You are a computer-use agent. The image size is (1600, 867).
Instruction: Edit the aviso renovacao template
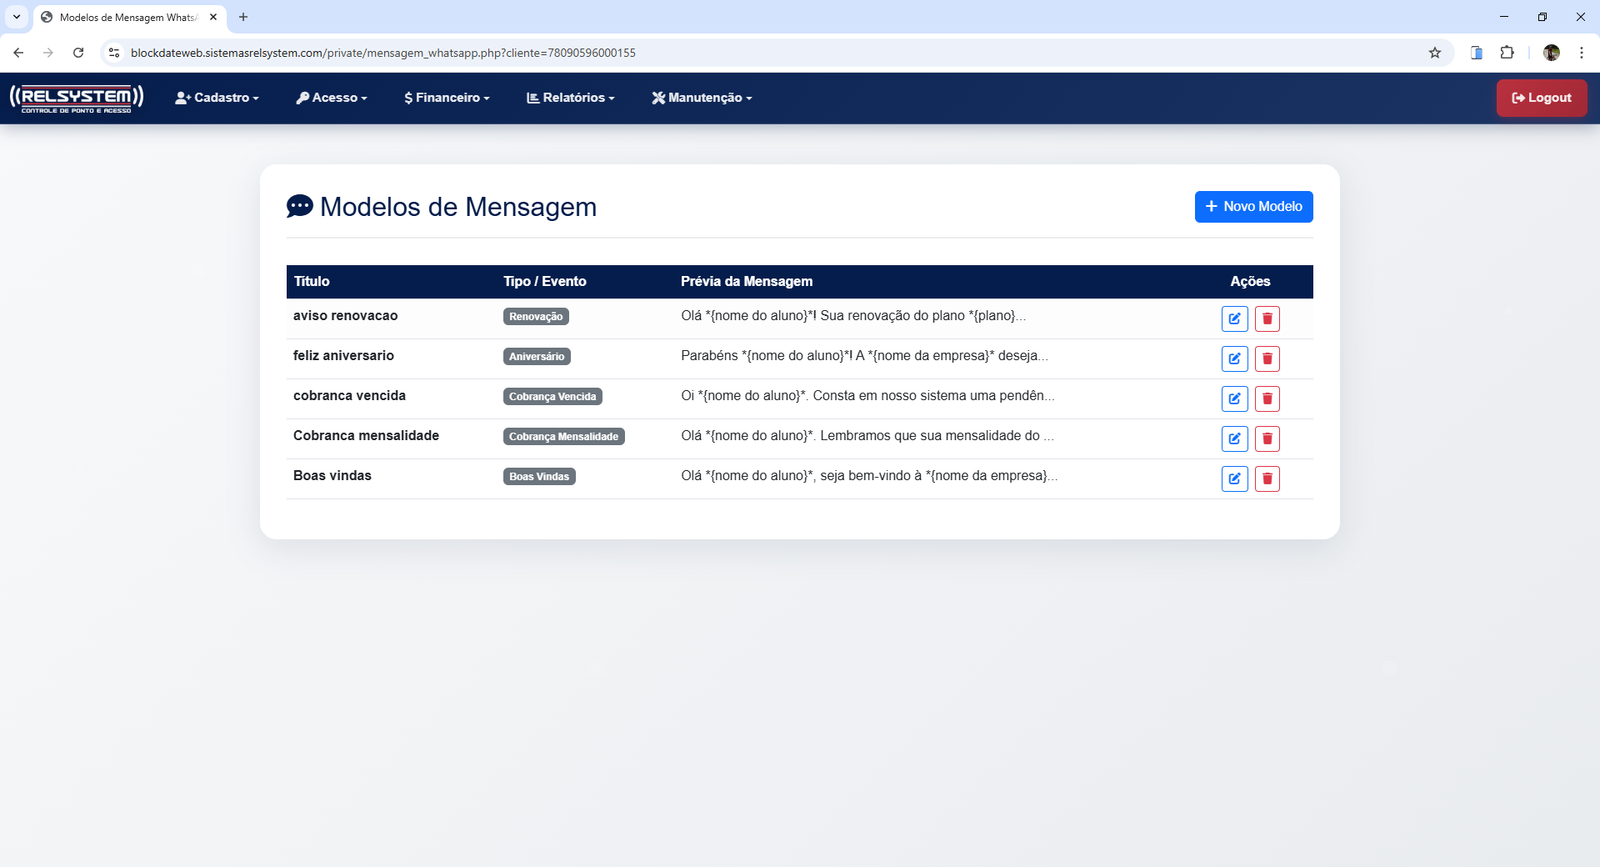pyautogui.click(x=1234, y=319)
